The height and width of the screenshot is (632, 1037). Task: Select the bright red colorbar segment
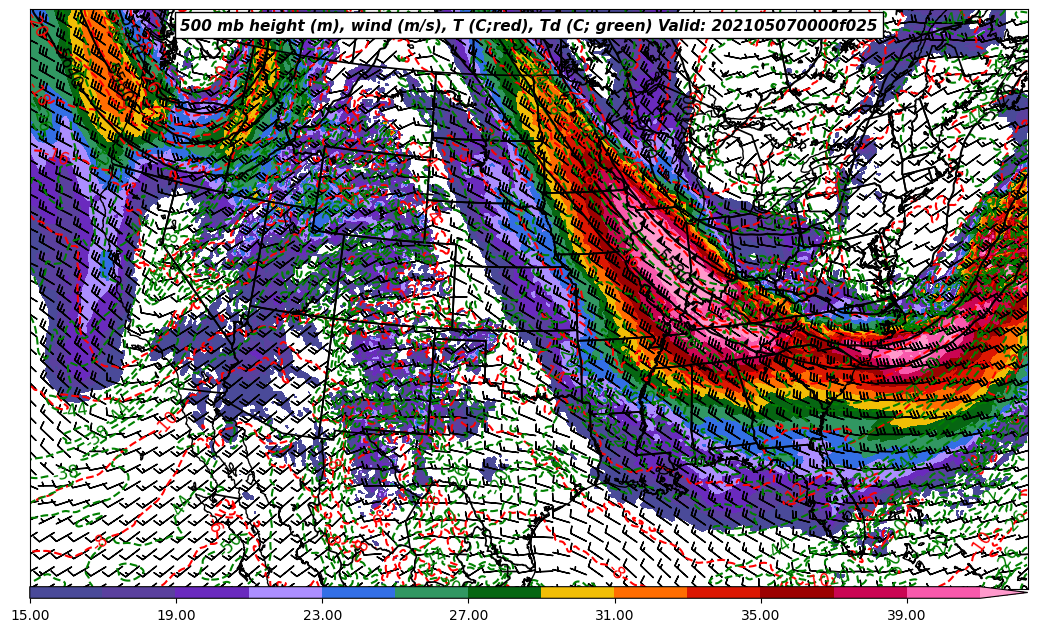(x=723, y=592)
